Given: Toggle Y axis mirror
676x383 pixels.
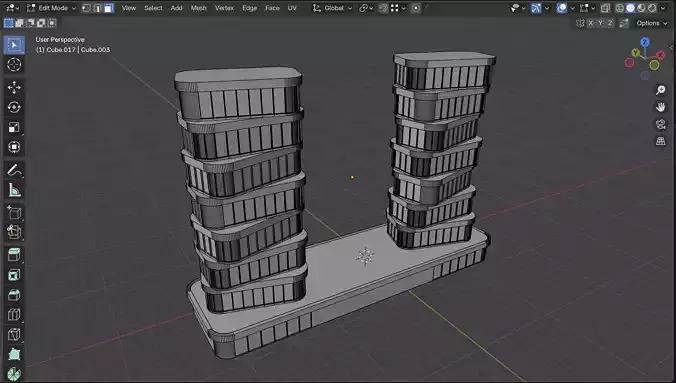Looking at the screenshot, I should pyautogui.click(x=601, y=23).
